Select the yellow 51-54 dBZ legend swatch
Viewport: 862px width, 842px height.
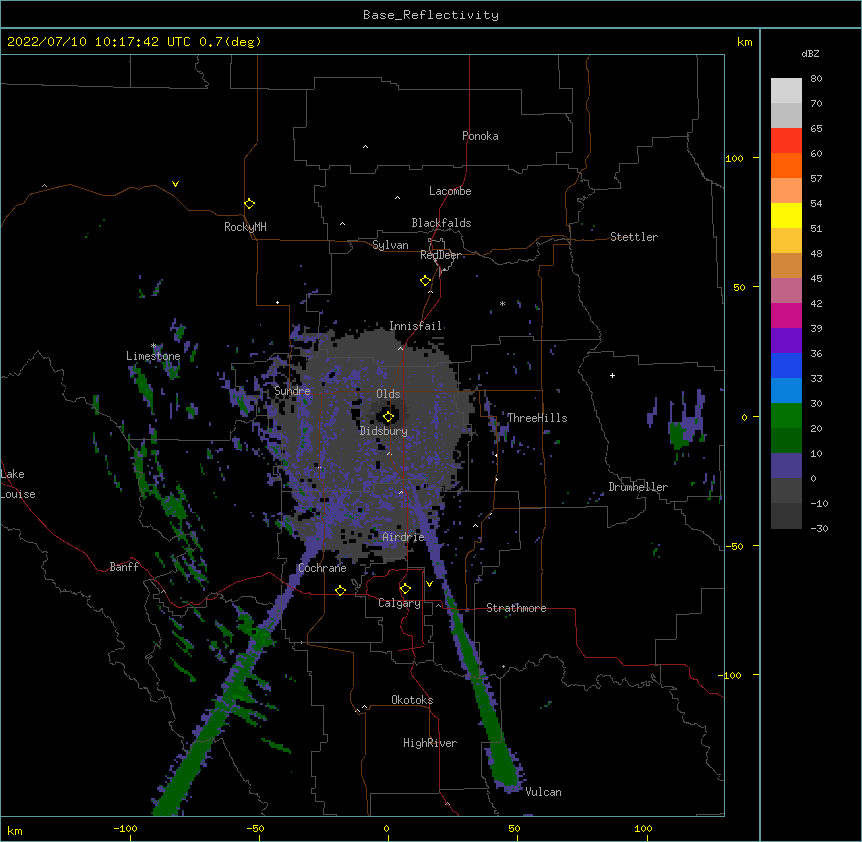pos(786,215)
